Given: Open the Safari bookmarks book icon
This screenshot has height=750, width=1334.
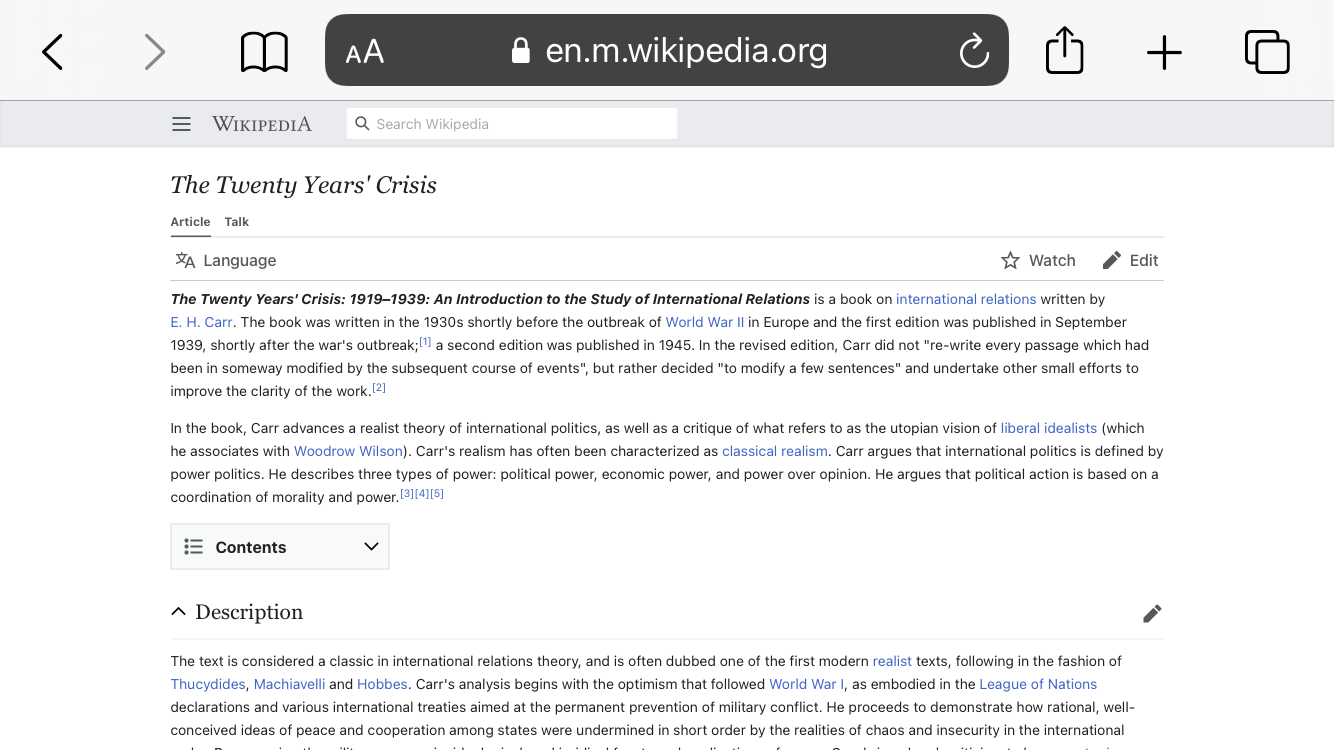Looking at the screenshot, I should pos(265,52).
